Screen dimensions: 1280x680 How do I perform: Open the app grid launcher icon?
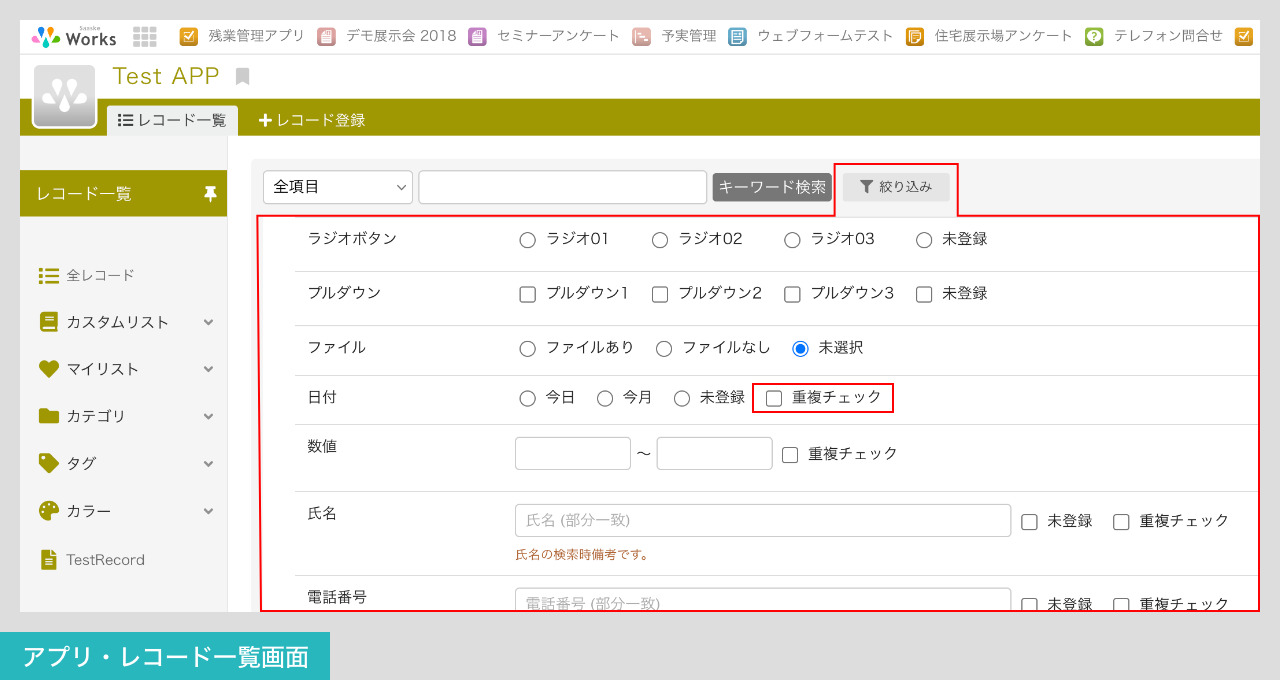tap(145, 37)
